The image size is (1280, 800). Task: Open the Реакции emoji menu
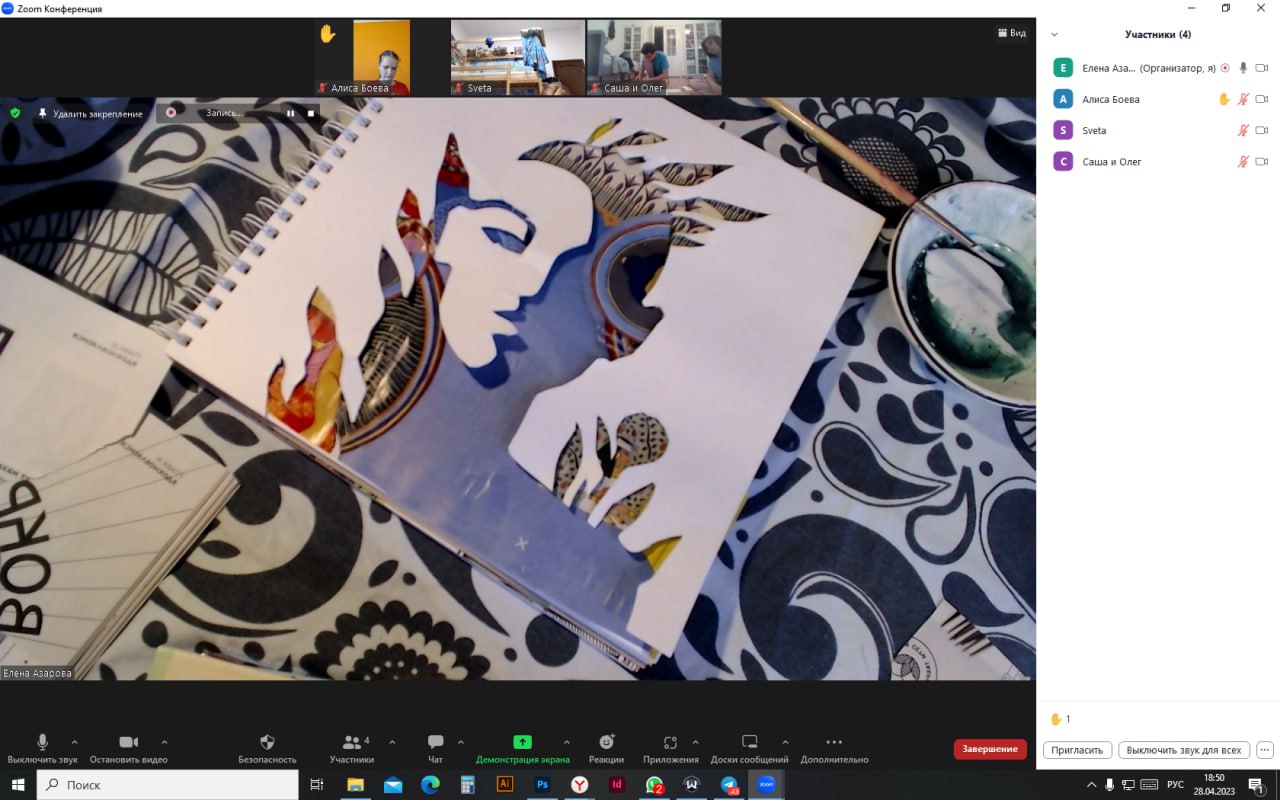[606, 748]
